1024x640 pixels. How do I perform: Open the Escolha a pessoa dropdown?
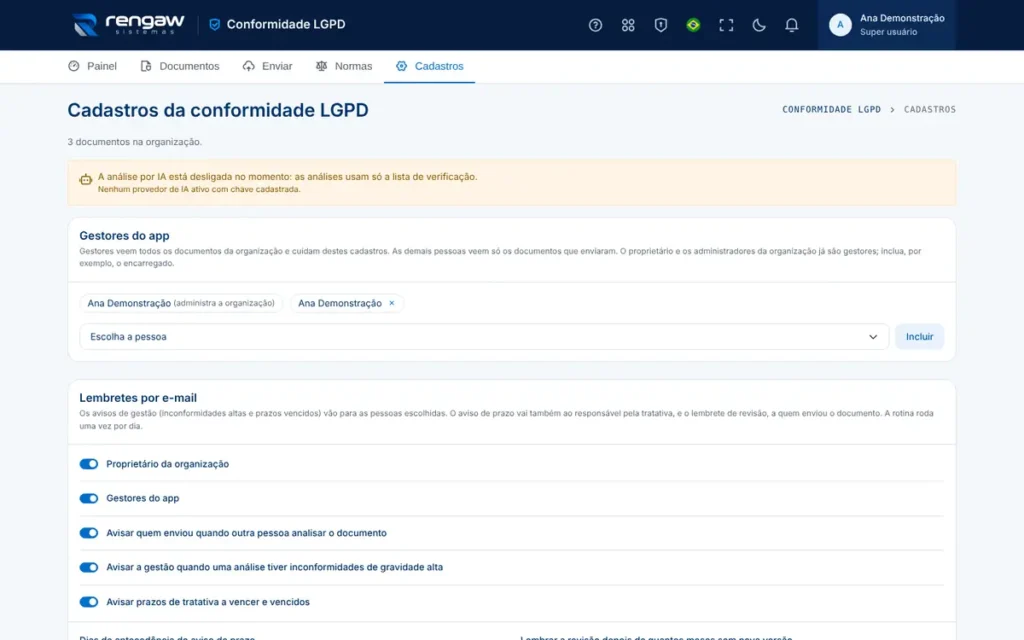click(x=484, y=337)
